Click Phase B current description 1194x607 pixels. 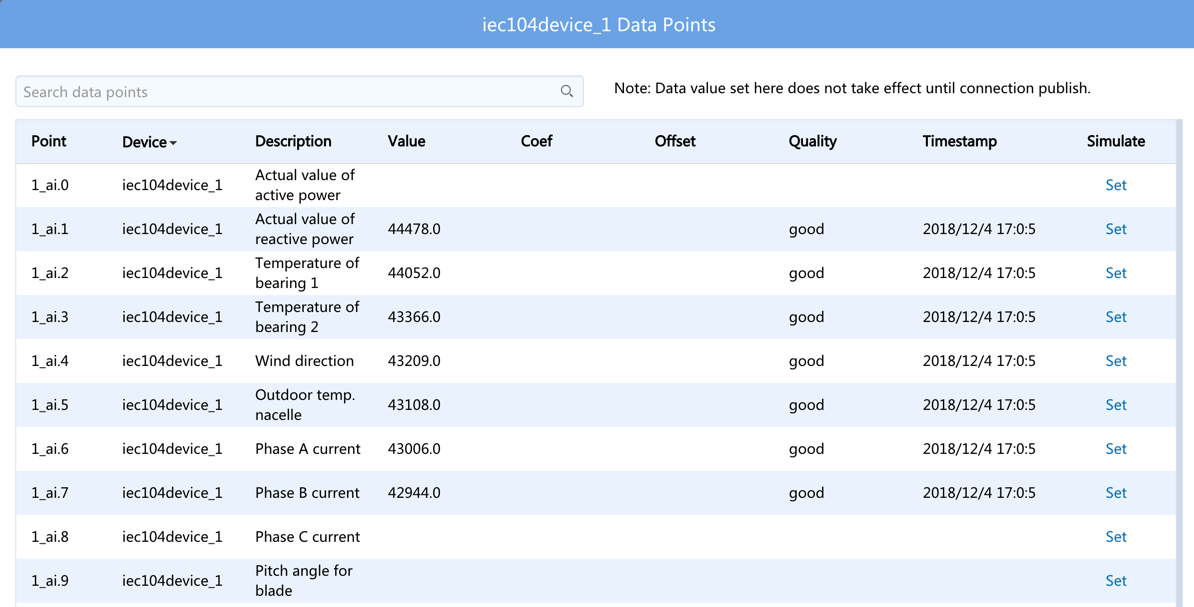pyautogui.click(x=307, y=493)
